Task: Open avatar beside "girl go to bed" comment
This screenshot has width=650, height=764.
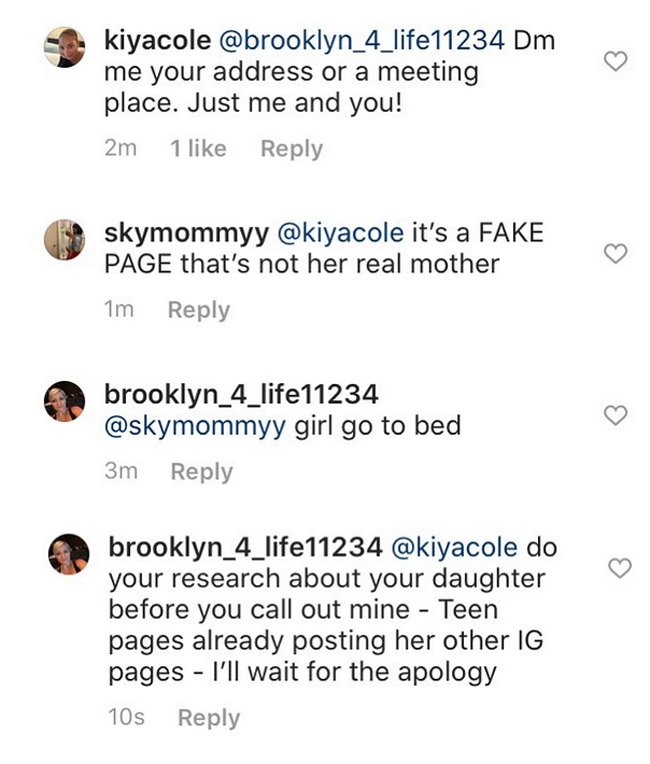Action: [x=65, y=402]
